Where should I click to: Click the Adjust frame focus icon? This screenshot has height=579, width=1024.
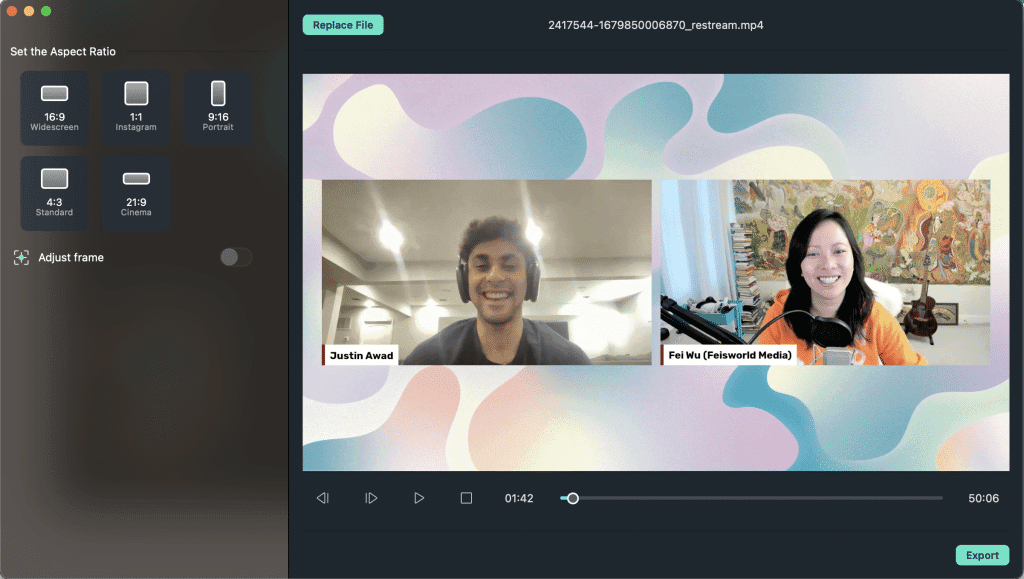coord(21,257)
